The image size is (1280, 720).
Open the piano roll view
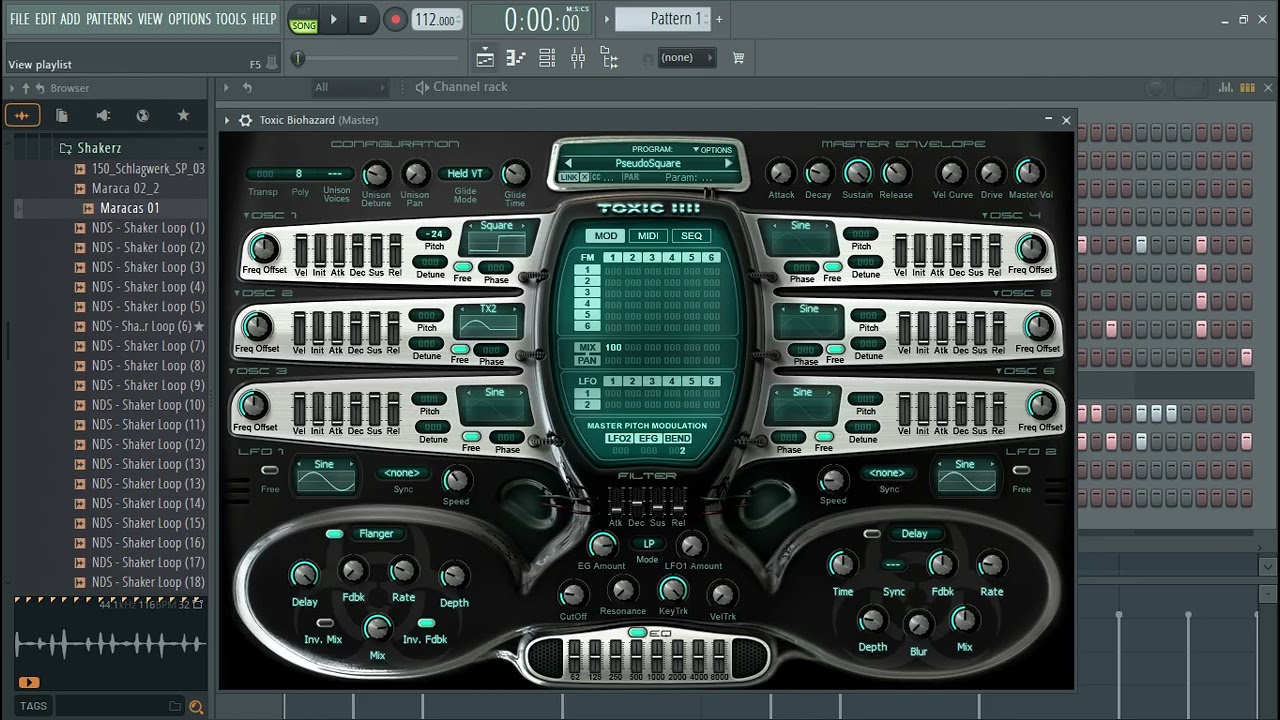(516, 58)
